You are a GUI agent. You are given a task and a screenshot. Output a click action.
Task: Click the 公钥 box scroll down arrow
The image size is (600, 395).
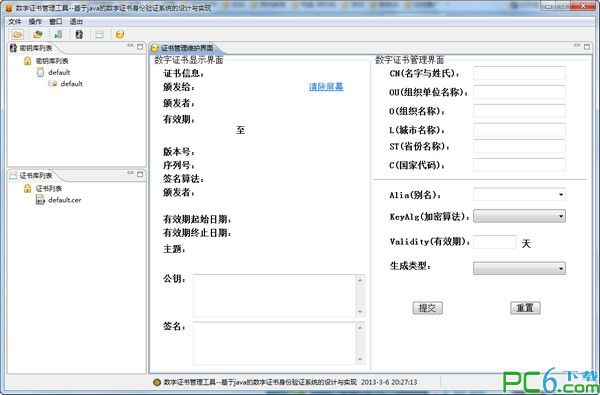(x=360, y=312)
